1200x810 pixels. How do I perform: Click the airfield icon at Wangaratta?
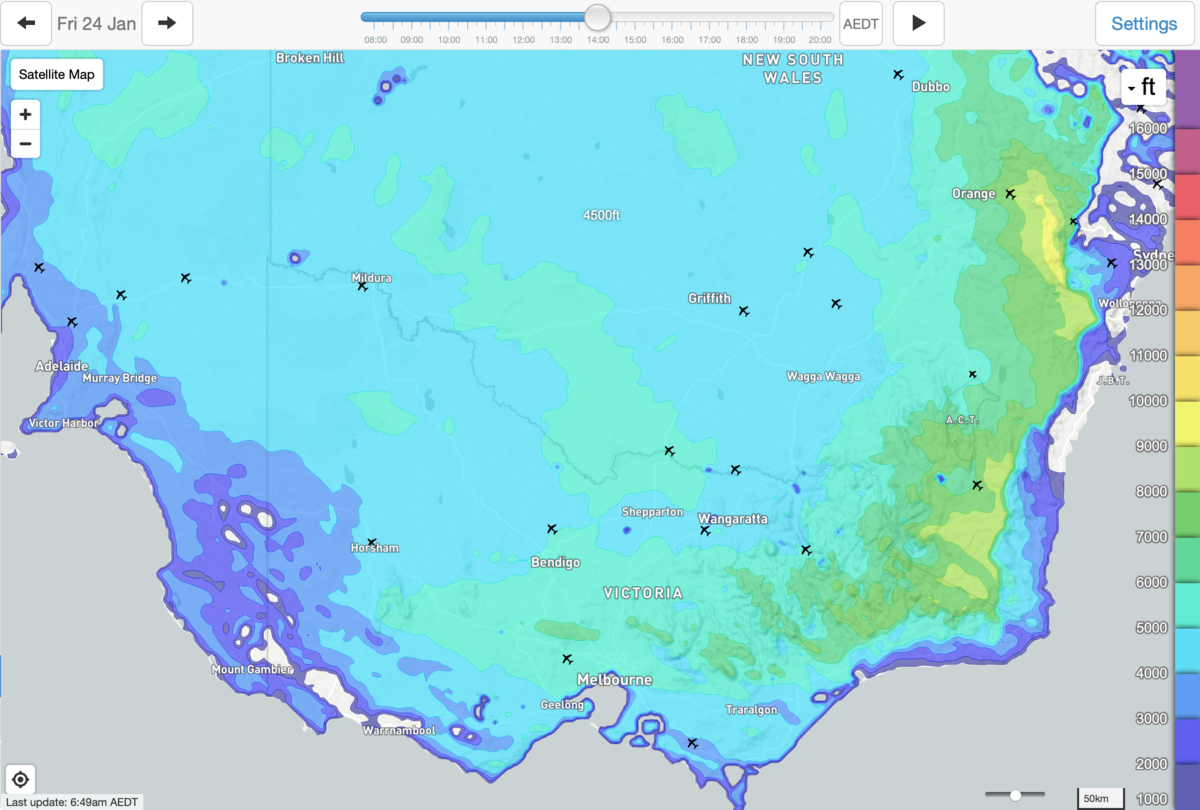click(705, 530)
